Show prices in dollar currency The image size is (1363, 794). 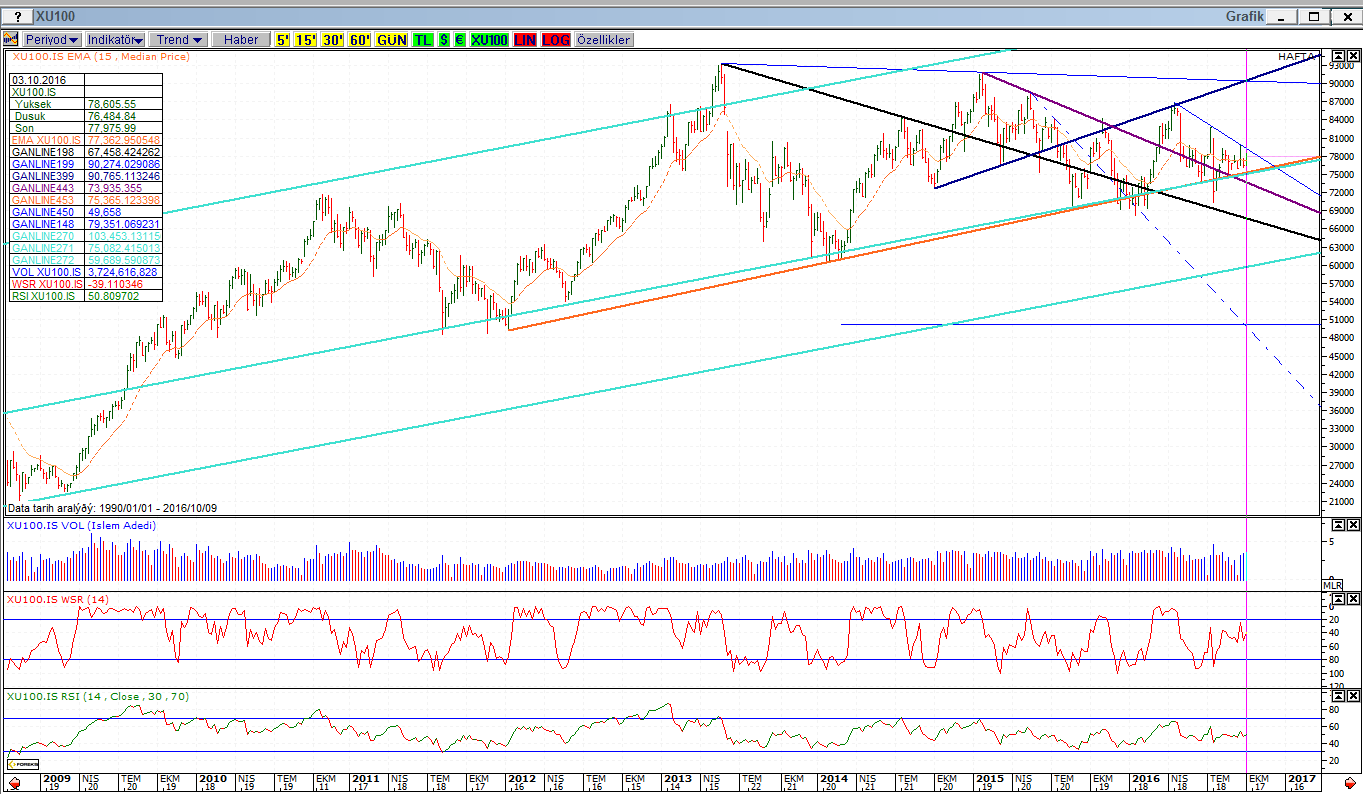coord(444,40)
